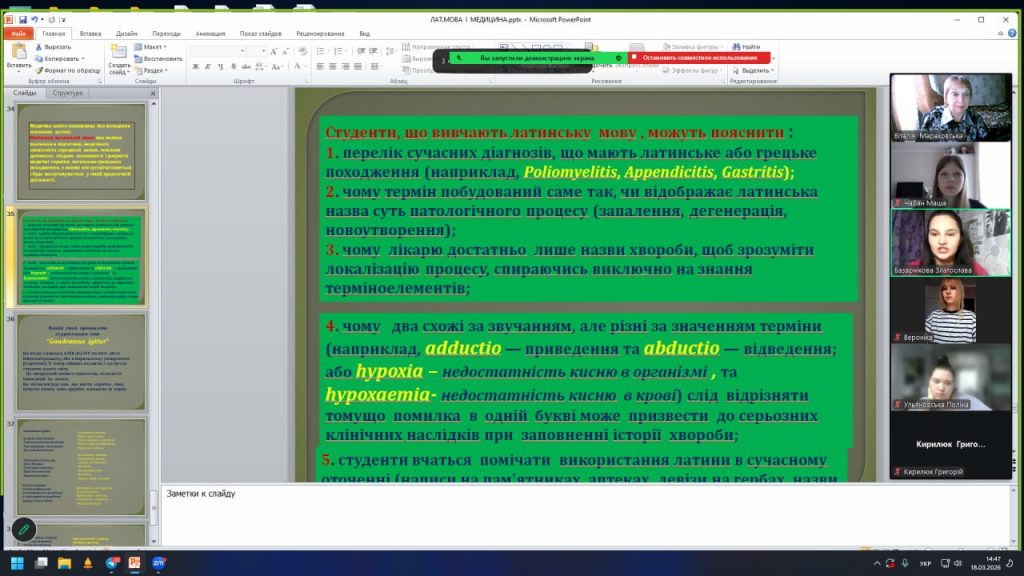Image resolution: width=1024 pixels, height=576 pixels.
Task: Expand the Раздел section dropdown
Action: point(154,70)
